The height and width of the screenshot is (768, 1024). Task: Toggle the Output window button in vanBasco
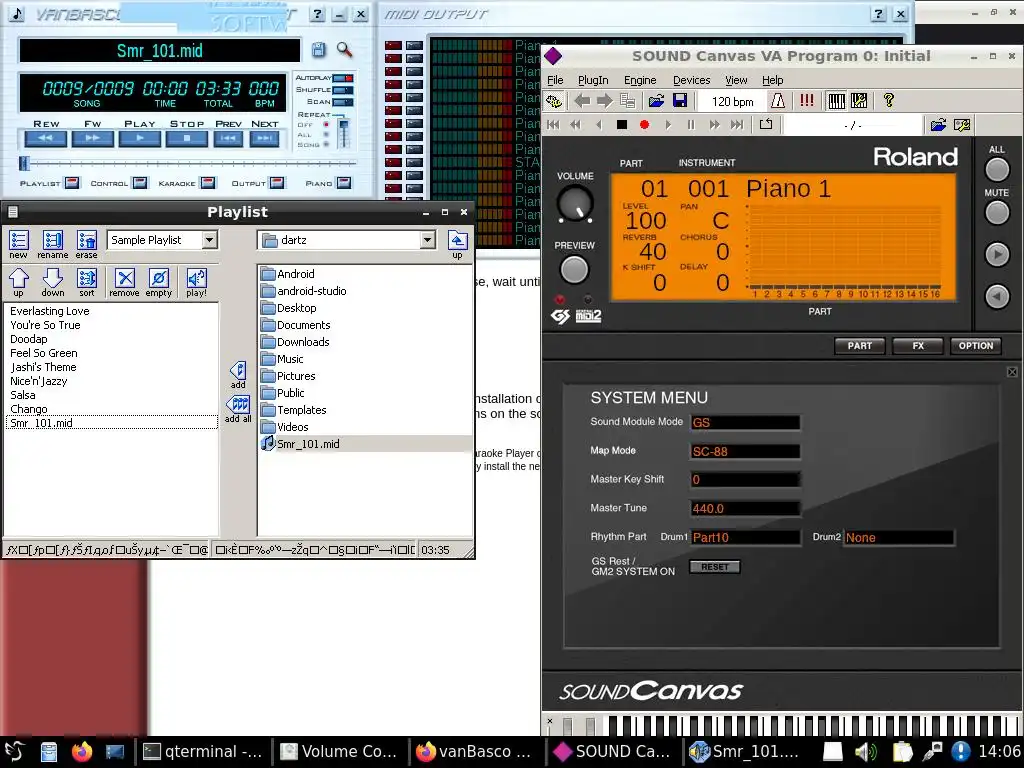click(x=277, y=183)
